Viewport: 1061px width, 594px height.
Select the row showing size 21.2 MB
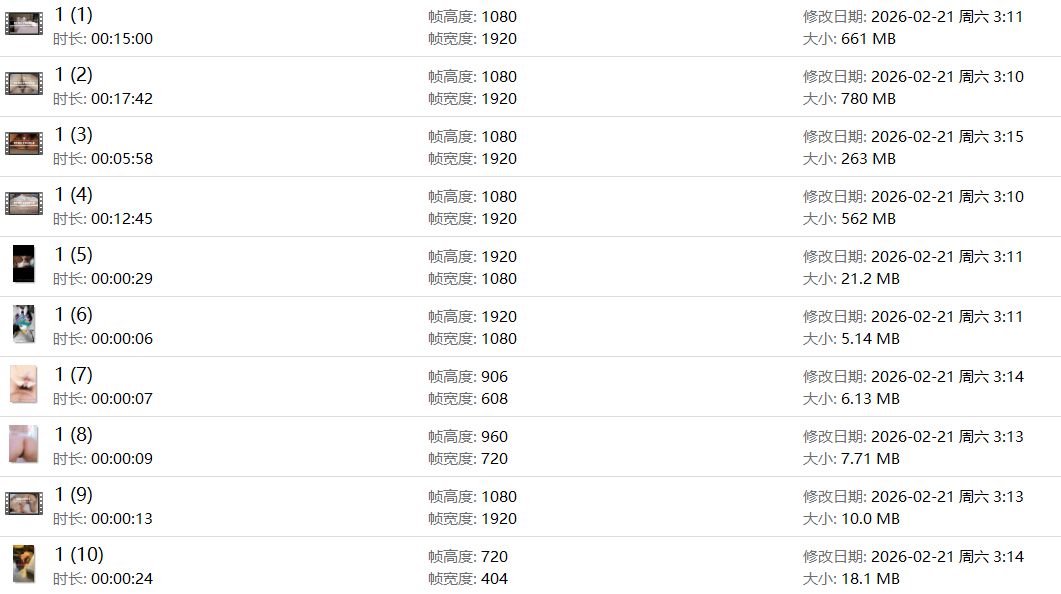coord(871,279)
